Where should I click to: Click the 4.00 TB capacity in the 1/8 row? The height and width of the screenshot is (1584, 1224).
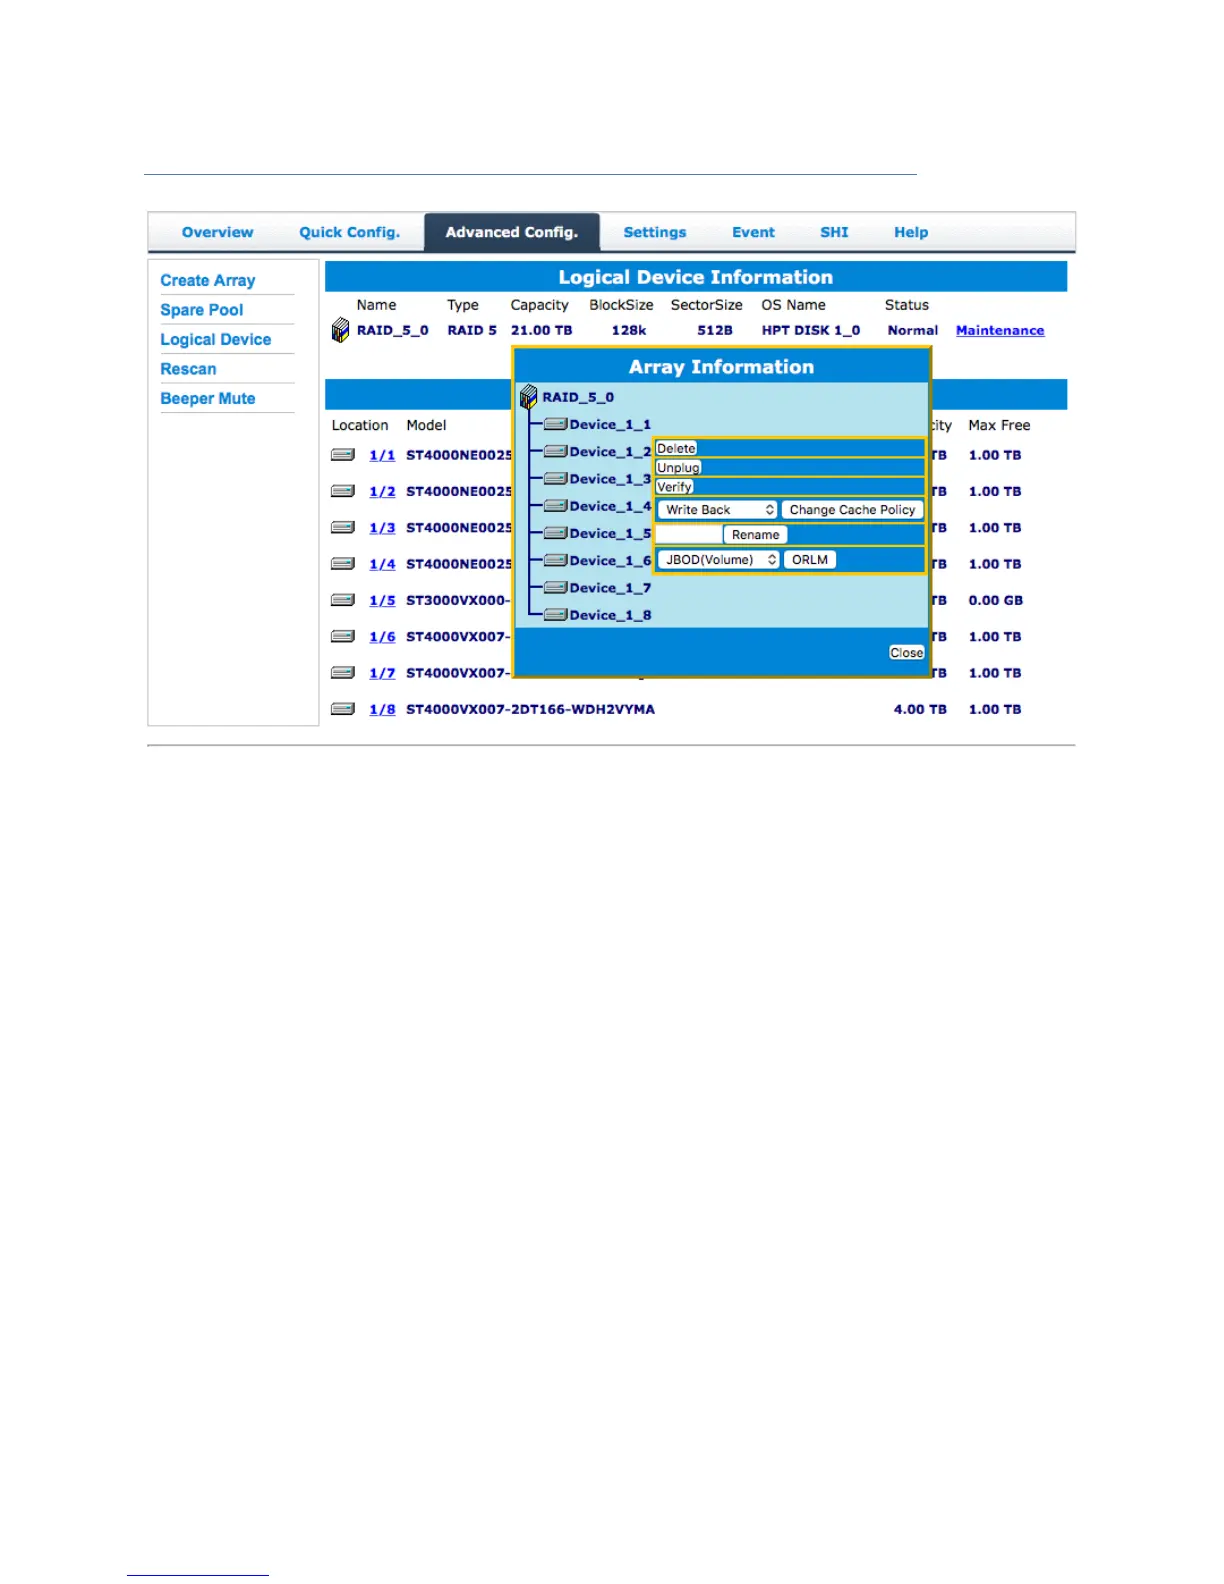(x=920, y=709)
